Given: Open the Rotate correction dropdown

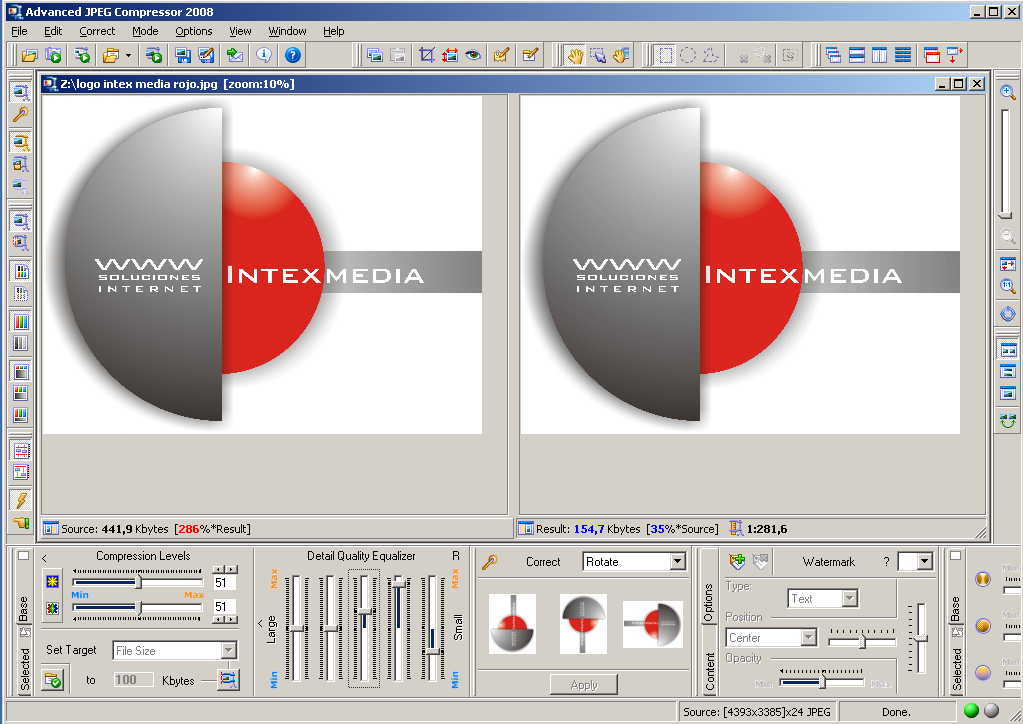Looking at the screenshot, I should (x=678, y=562).
